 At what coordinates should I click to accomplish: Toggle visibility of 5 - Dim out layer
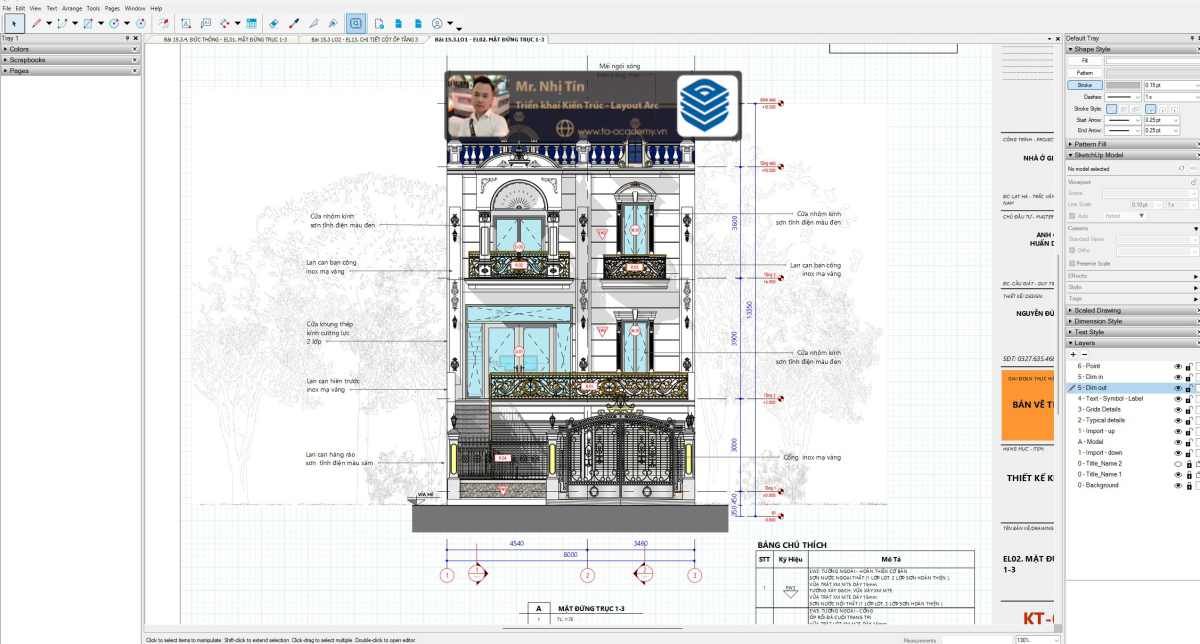pyautogui.click(x=1178, y=387)
